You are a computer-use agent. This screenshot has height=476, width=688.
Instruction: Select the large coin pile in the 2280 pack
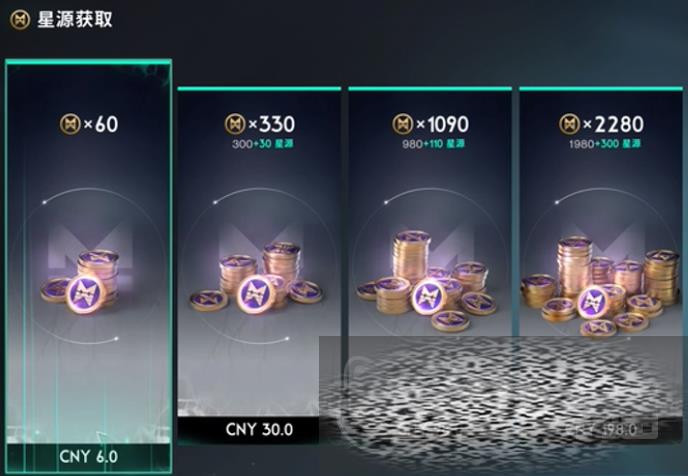[600, 286]
